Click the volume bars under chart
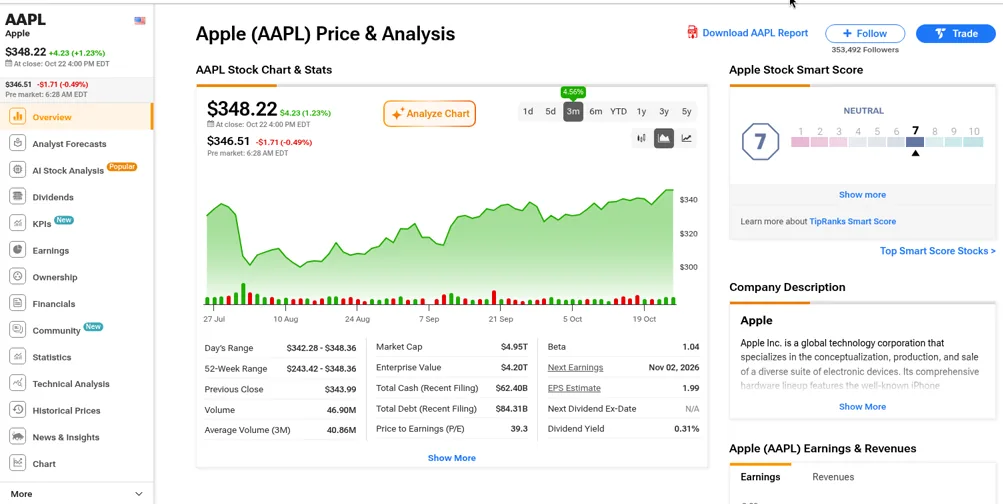Viewport: 1003px width, 504px height. 440,295
